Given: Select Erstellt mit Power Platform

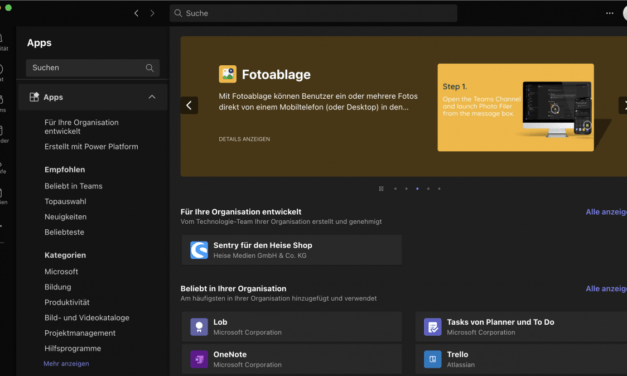Looking at the screenshot, I should point(91,147).
